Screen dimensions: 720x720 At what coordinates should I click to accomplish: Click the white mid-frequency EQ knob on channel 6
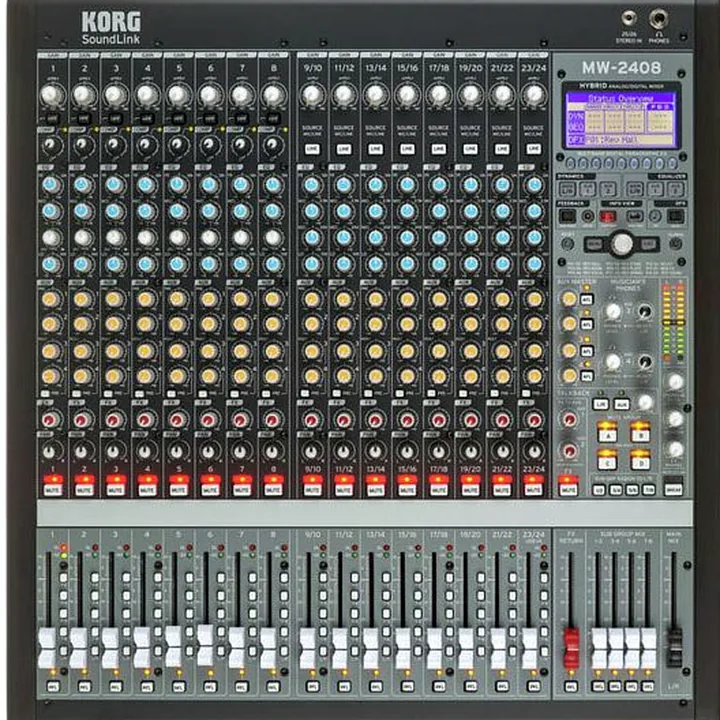tap(209, 237)
